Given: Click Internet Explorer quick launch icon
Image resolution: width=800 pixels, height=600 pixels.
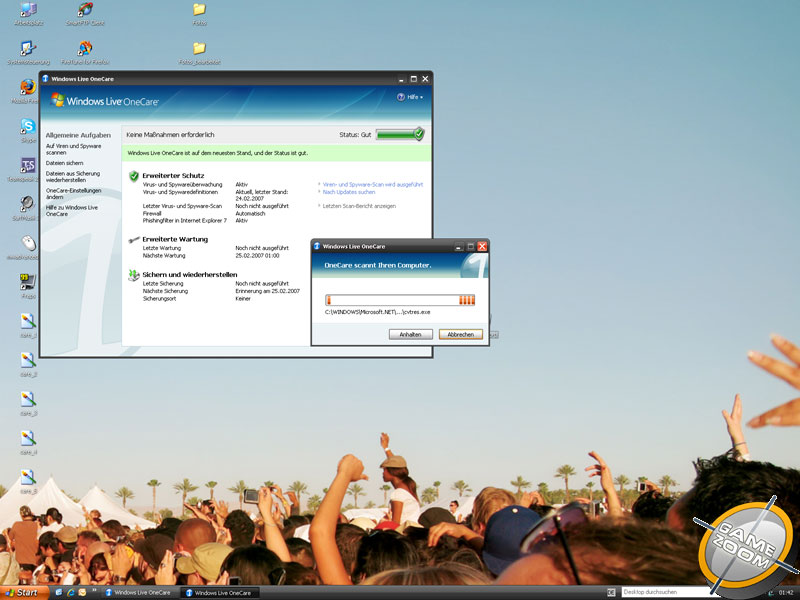Looking at the screenshot, I should tap(70, 592).
